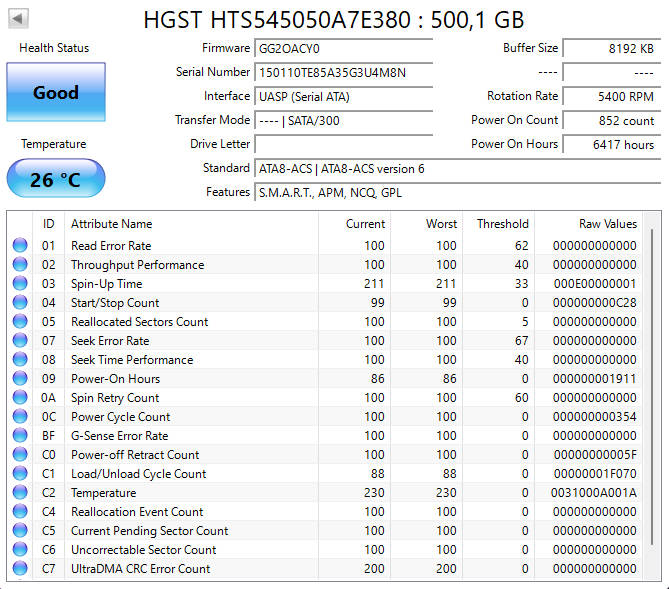This screenshot has height=589, width=669.
Task: Select the Throughput Performance row name
Action: (x=137, y=265)
